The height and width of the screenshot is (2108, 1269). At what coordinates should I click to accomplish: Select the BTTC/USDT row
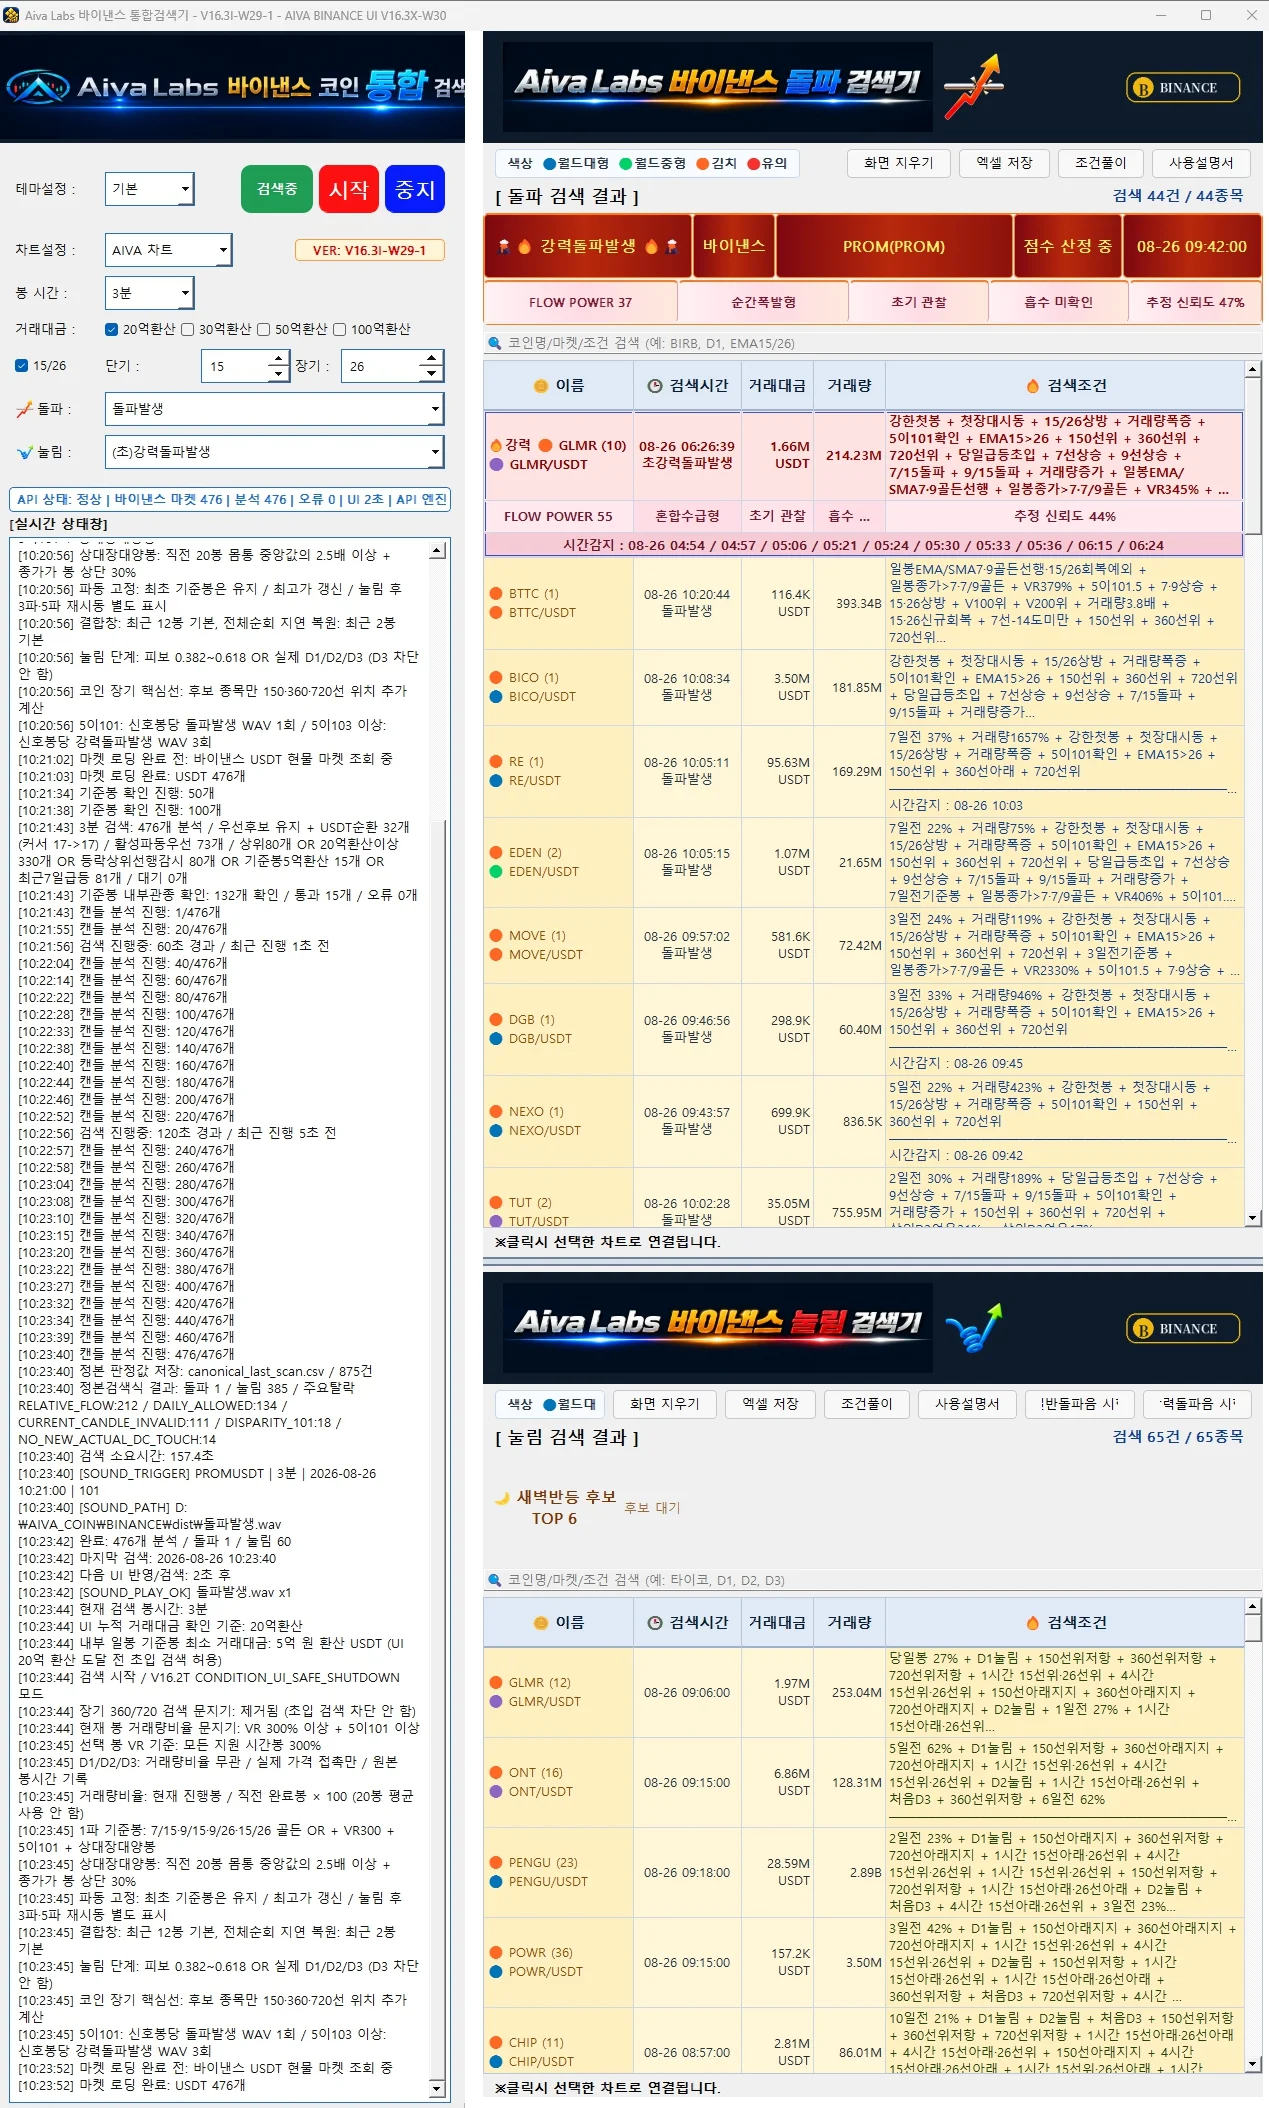click(863, 603)
